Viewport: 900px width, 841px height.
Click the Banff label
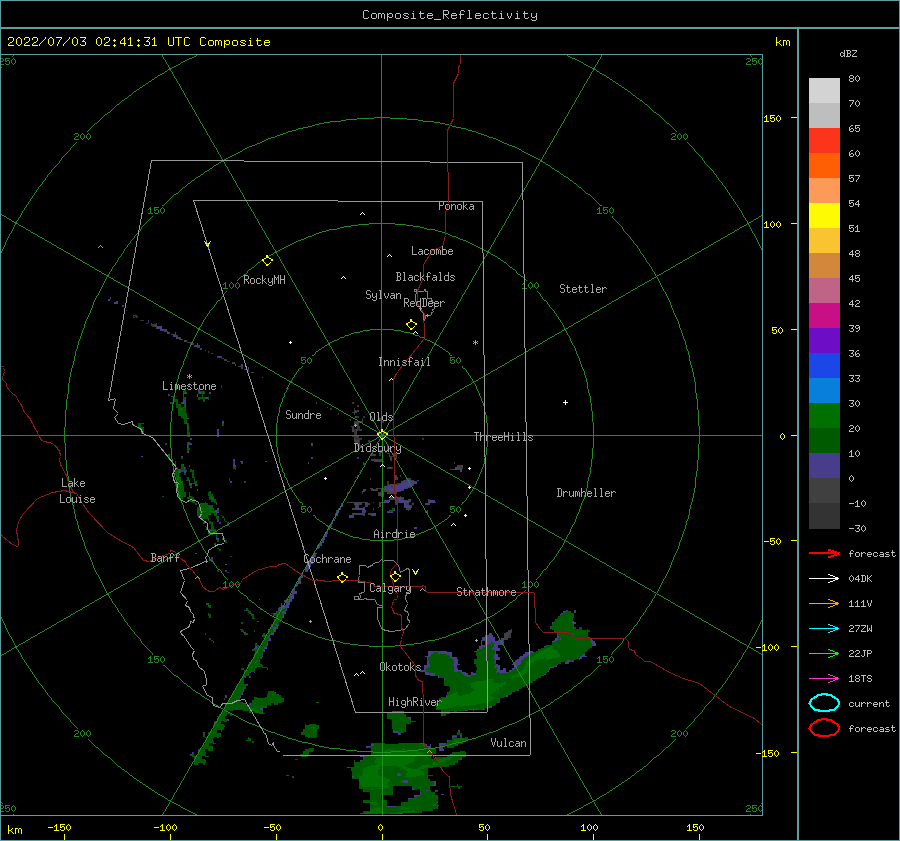pos(165,557)
